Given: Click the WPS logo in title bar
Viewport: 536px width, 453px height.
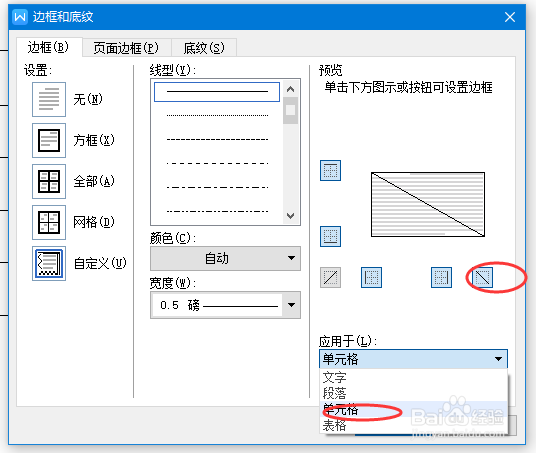Looking at the screenshot, I should 19,17.
